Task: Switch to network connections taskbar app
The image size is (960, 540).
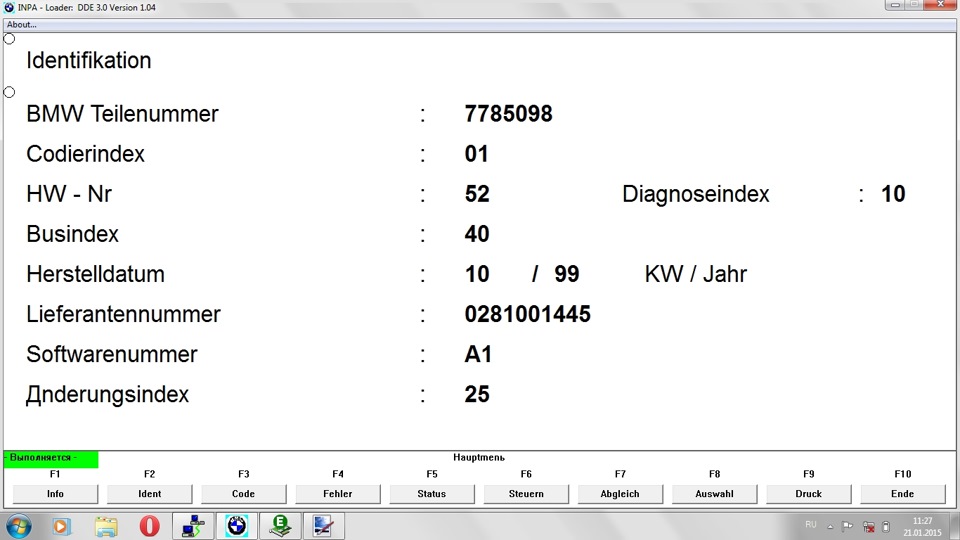Action: click(x=193, y=526)
